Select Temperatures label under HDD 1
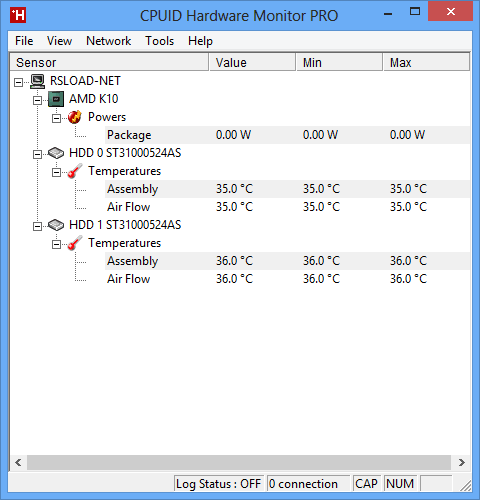Screen dimensions: 480x500 point(124,243)
